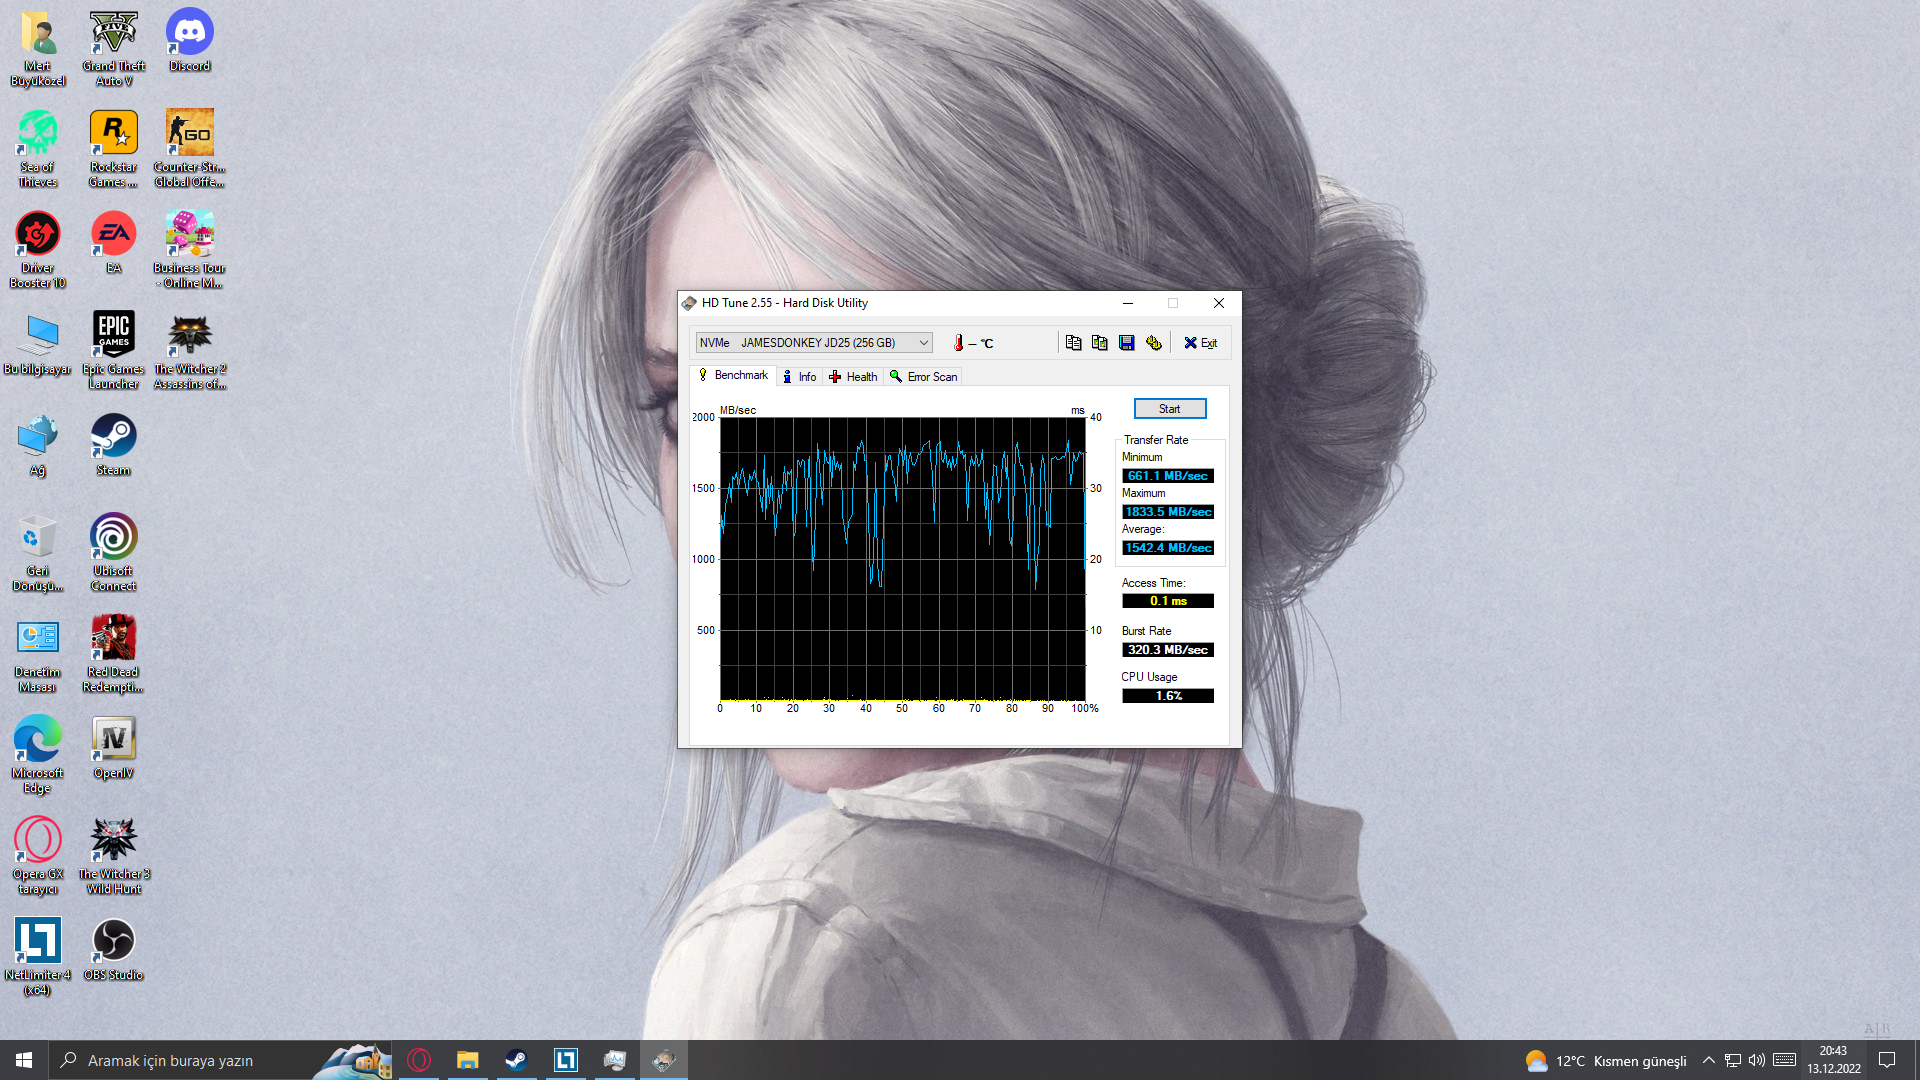
Task: Click the thermometer temperature indicator
Action: click(x=958, y=343)
